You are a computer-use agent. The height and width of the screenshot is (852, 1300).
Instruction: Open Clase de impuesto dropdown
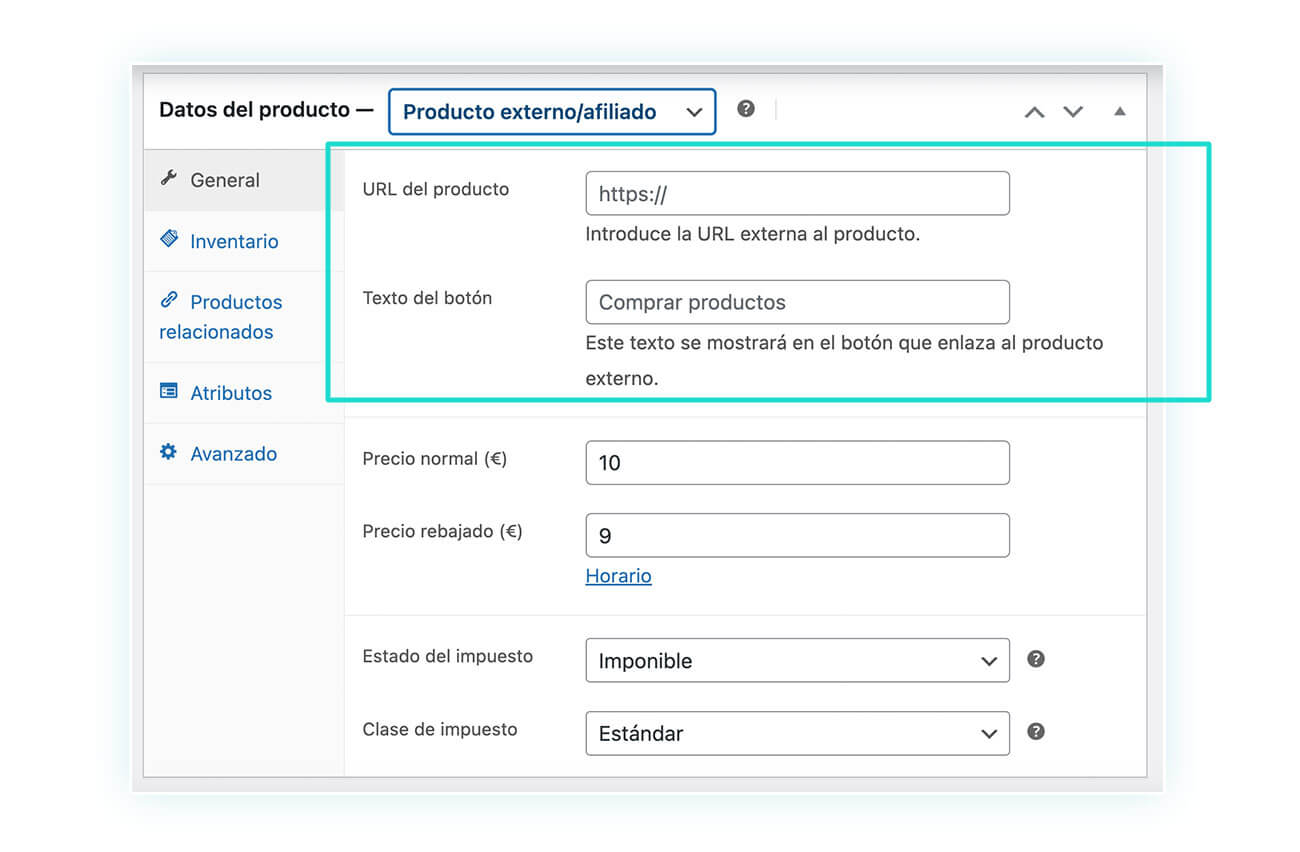[x=797, y=733]
